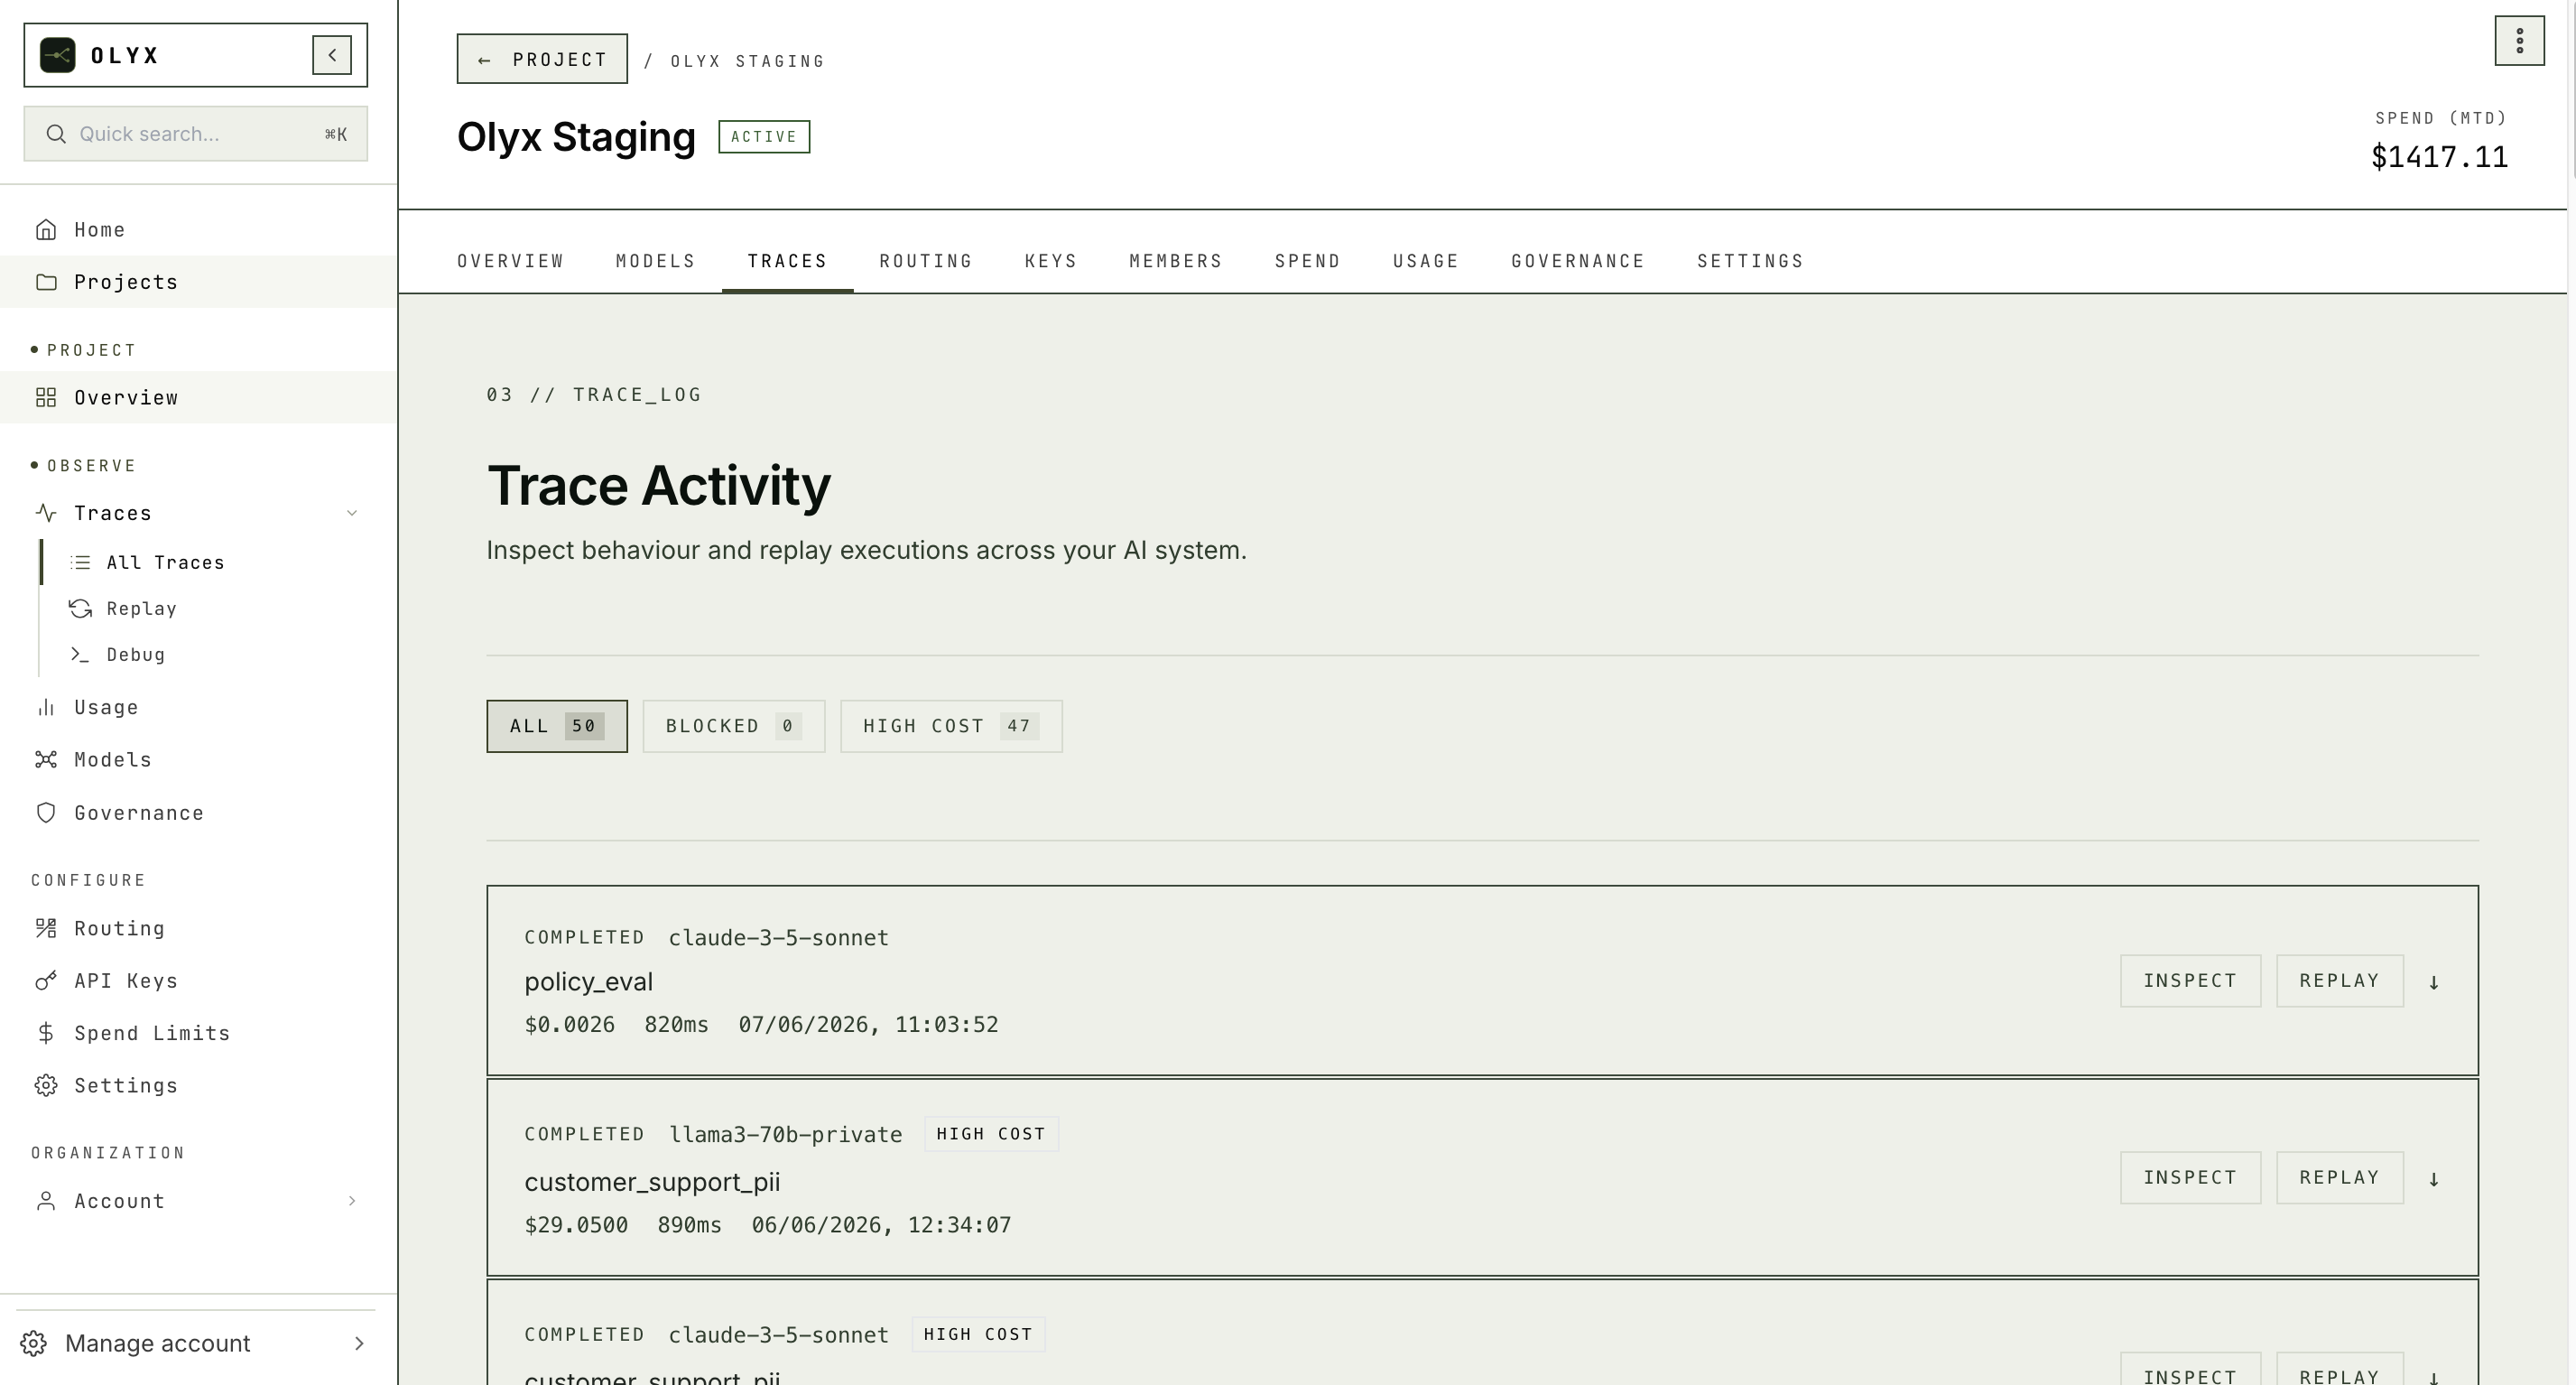Click the policy_eval trace name
The image size is (2576, 1385).
[588, 982]
